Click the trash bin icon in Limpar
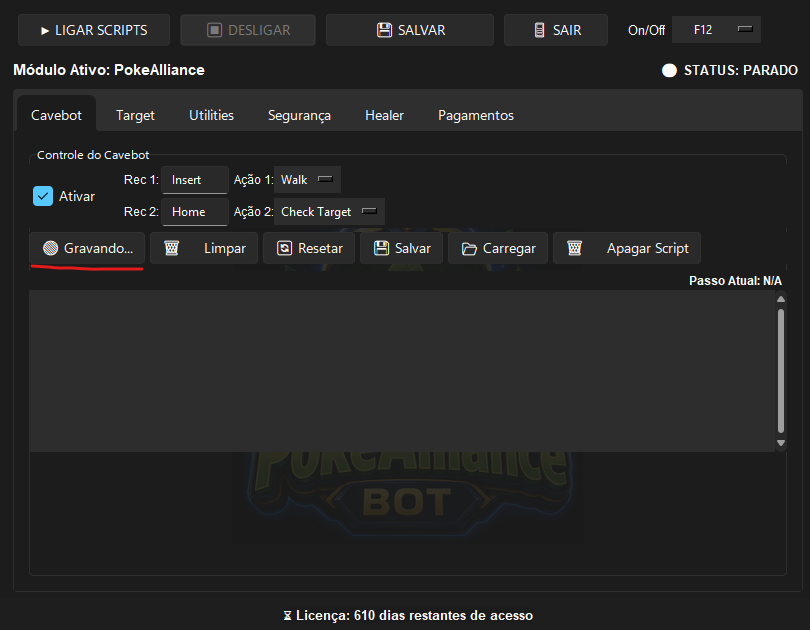This screenshot has height=630, width=810. pos(172,248)
